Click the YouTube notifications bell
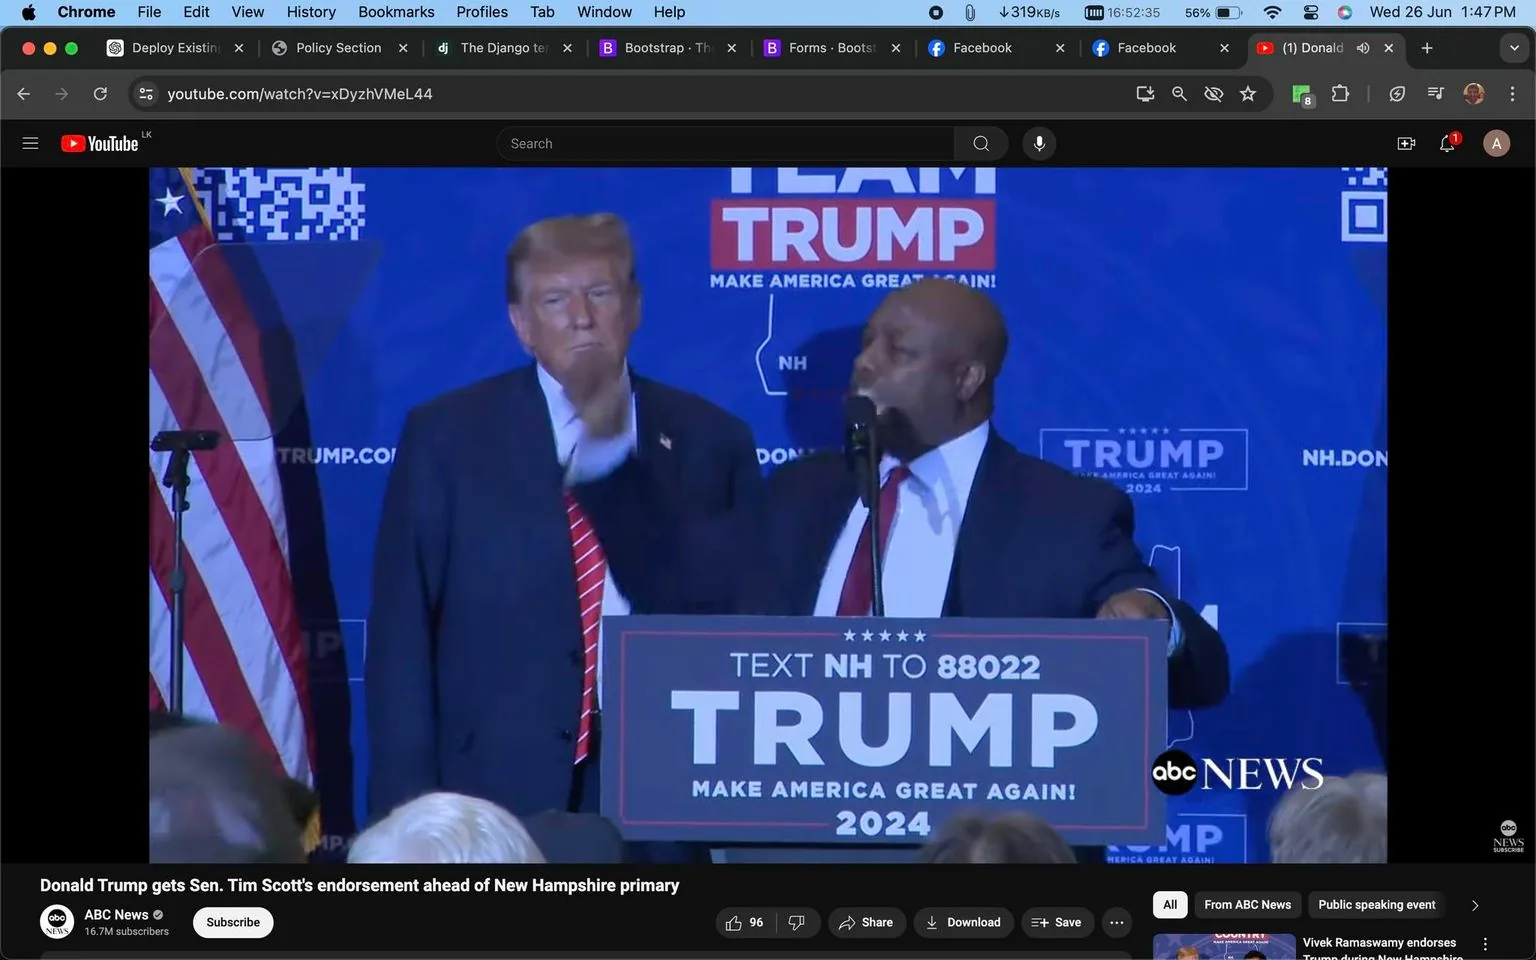 [x=1446, y=143]
